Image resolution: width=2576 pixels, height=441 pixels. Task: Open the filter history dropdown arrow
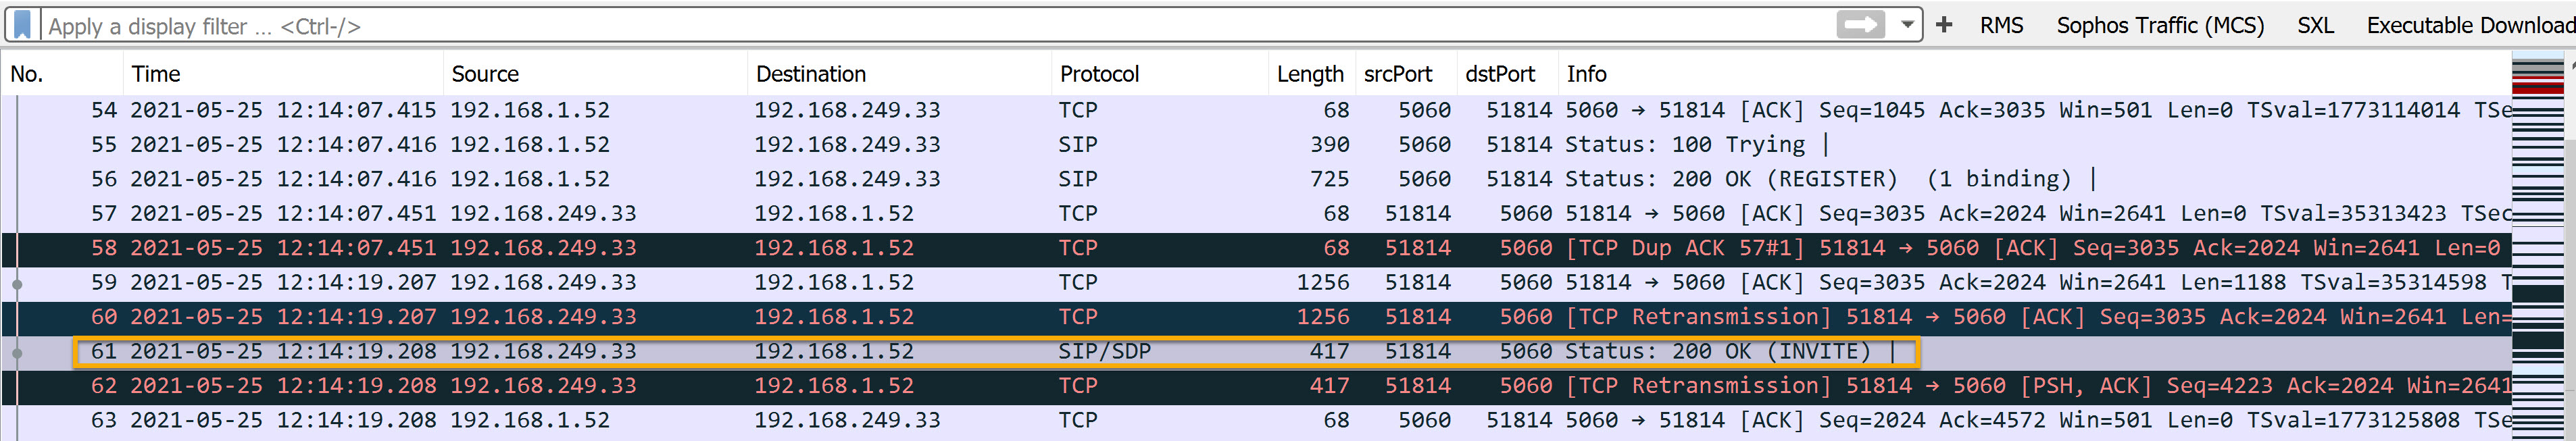[1907, 24]
